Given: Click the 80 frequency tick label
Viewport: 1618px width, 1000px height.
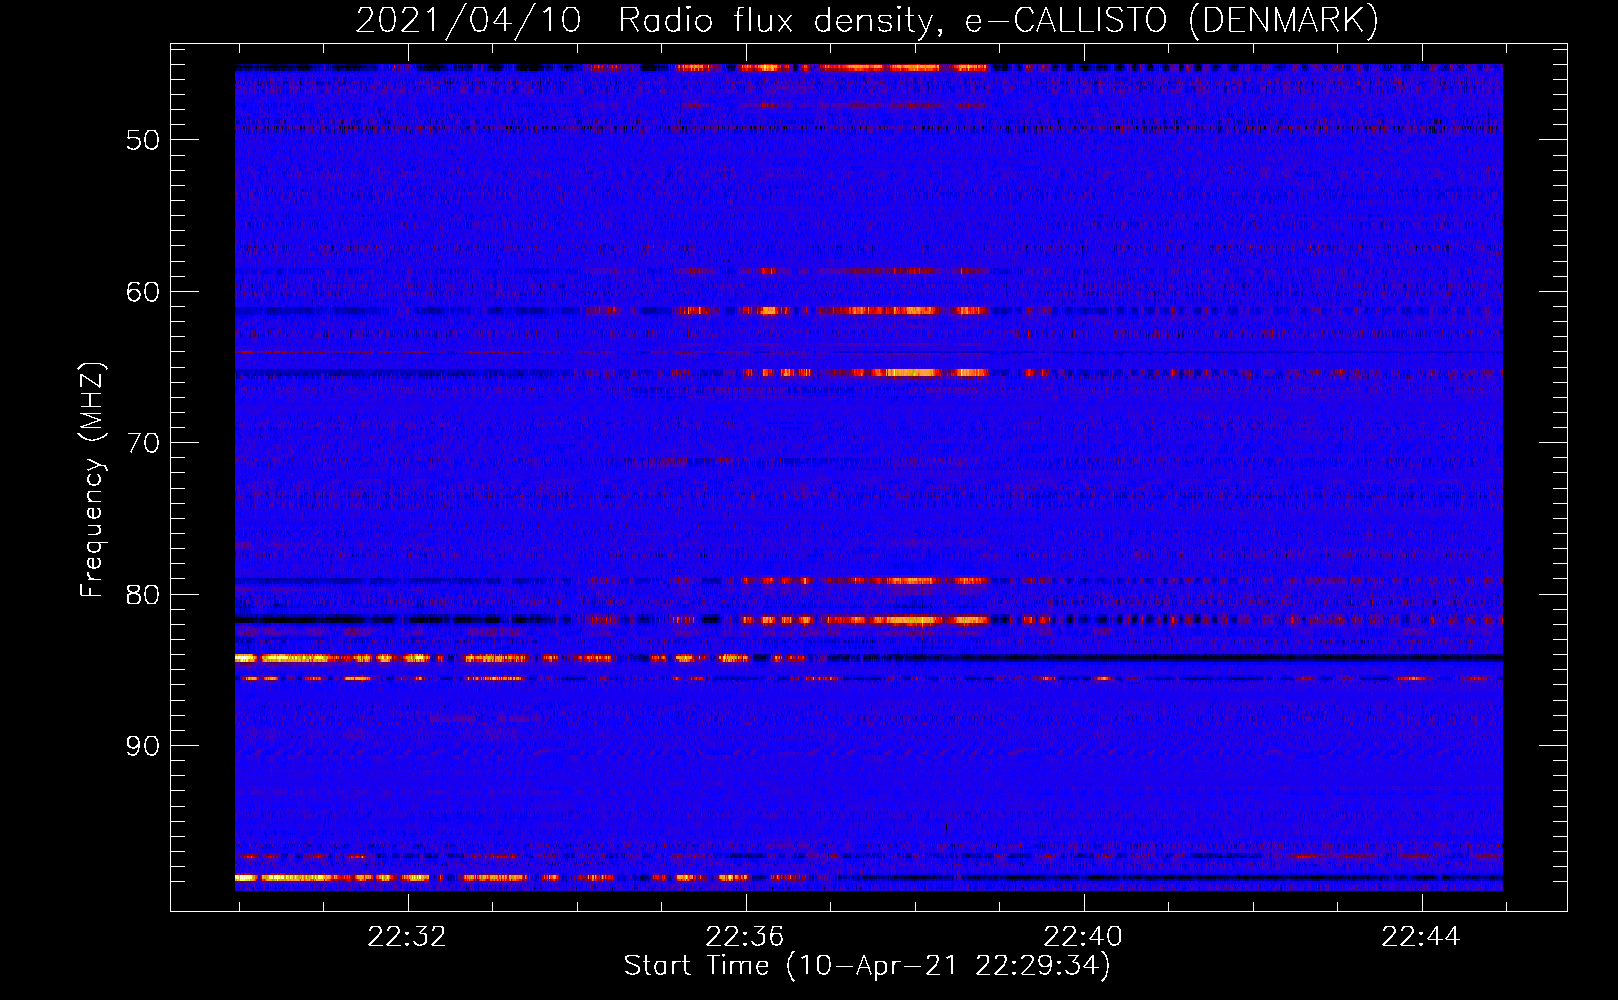Looking at the screenshot, I should coord(143,595).
